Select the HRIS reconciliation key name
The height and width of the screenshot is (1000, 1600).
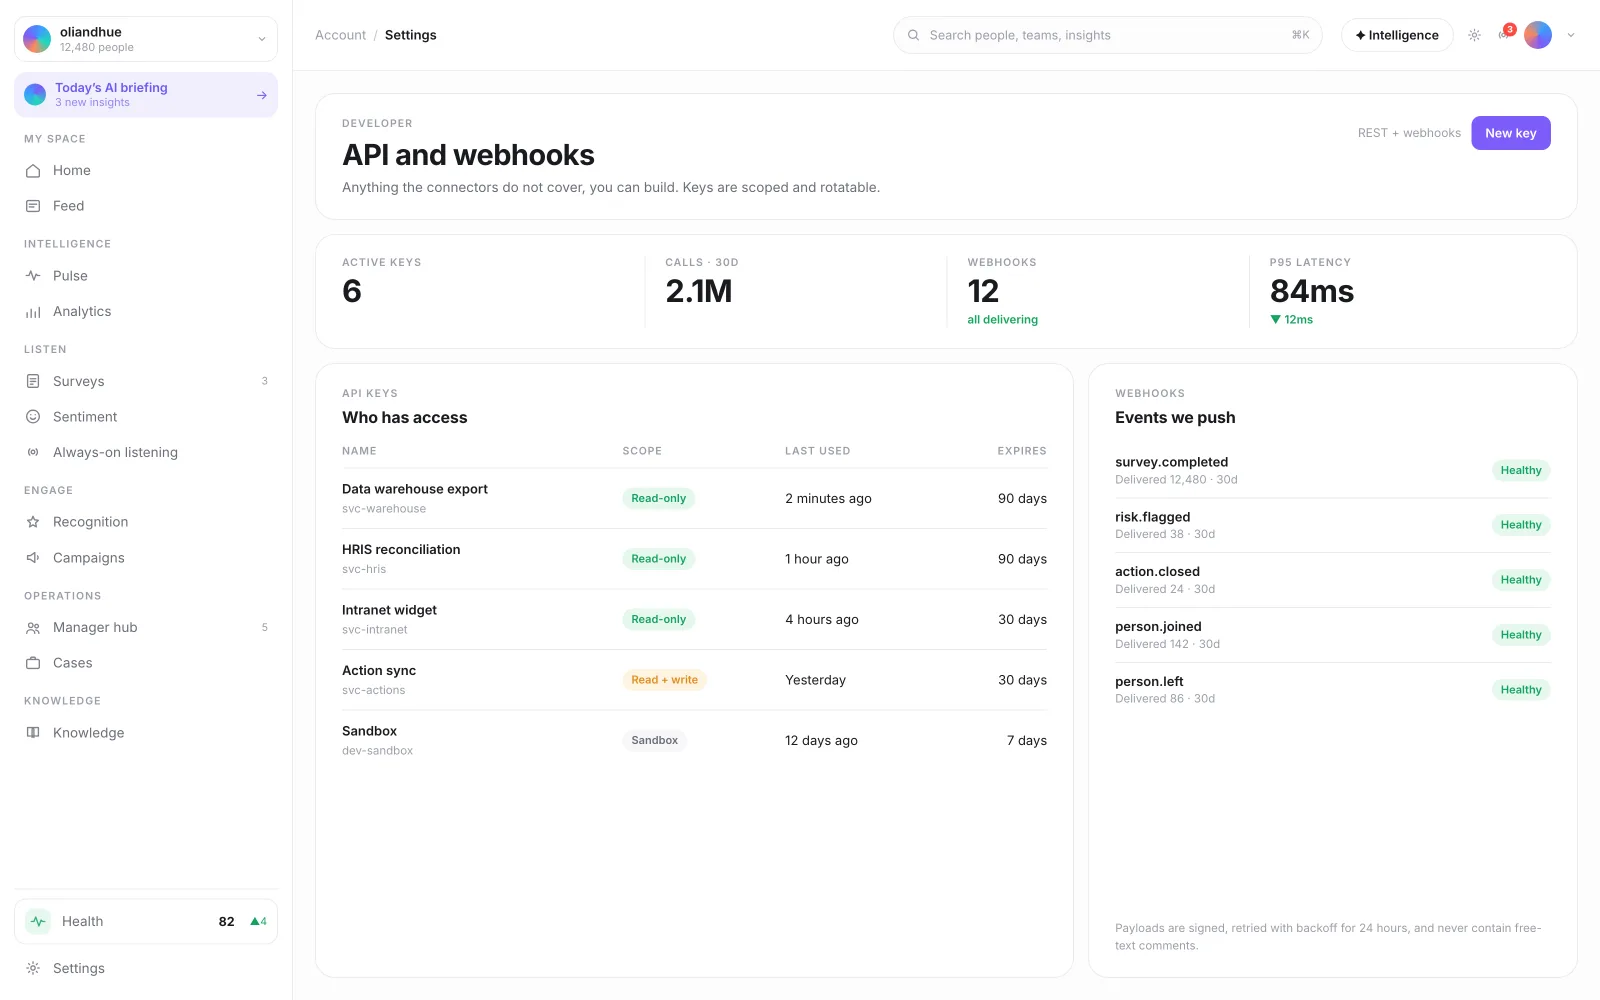click(401, 550)
